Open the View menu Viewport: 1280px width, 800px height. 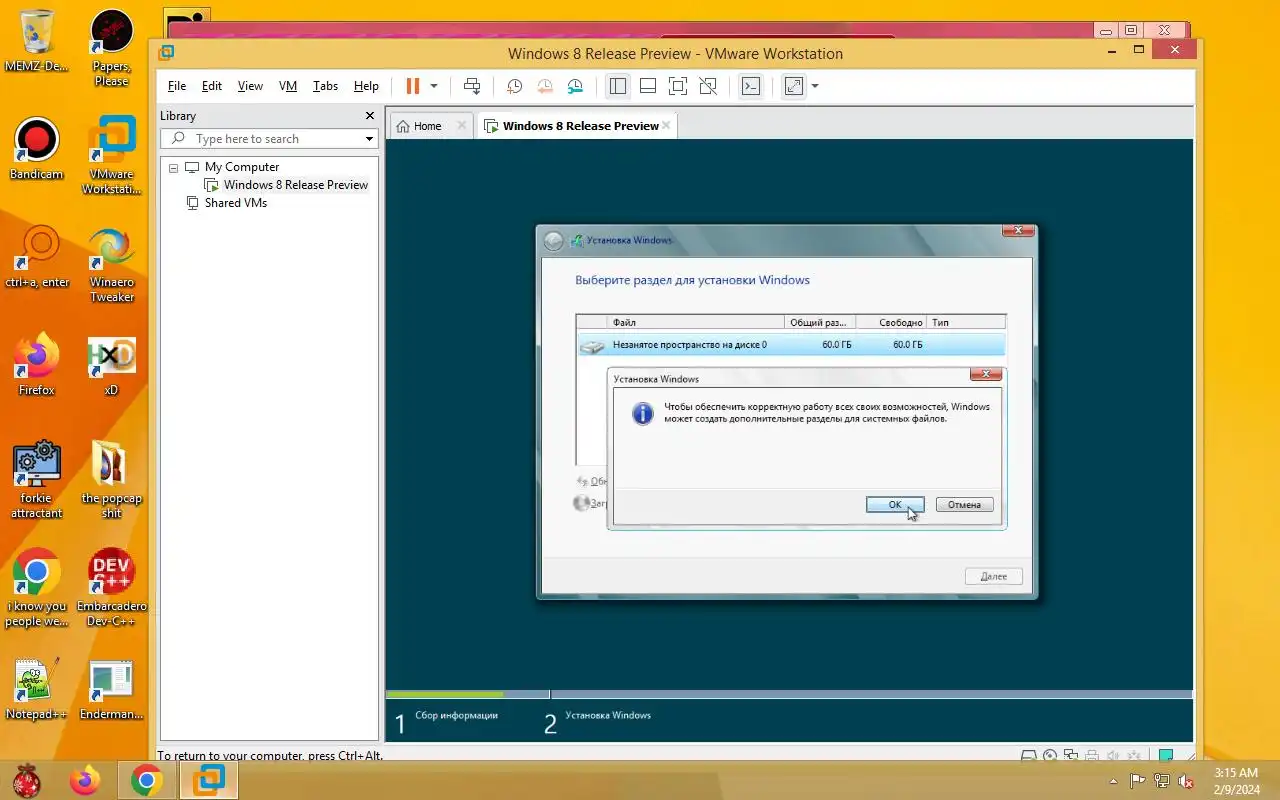coord(250,86)
